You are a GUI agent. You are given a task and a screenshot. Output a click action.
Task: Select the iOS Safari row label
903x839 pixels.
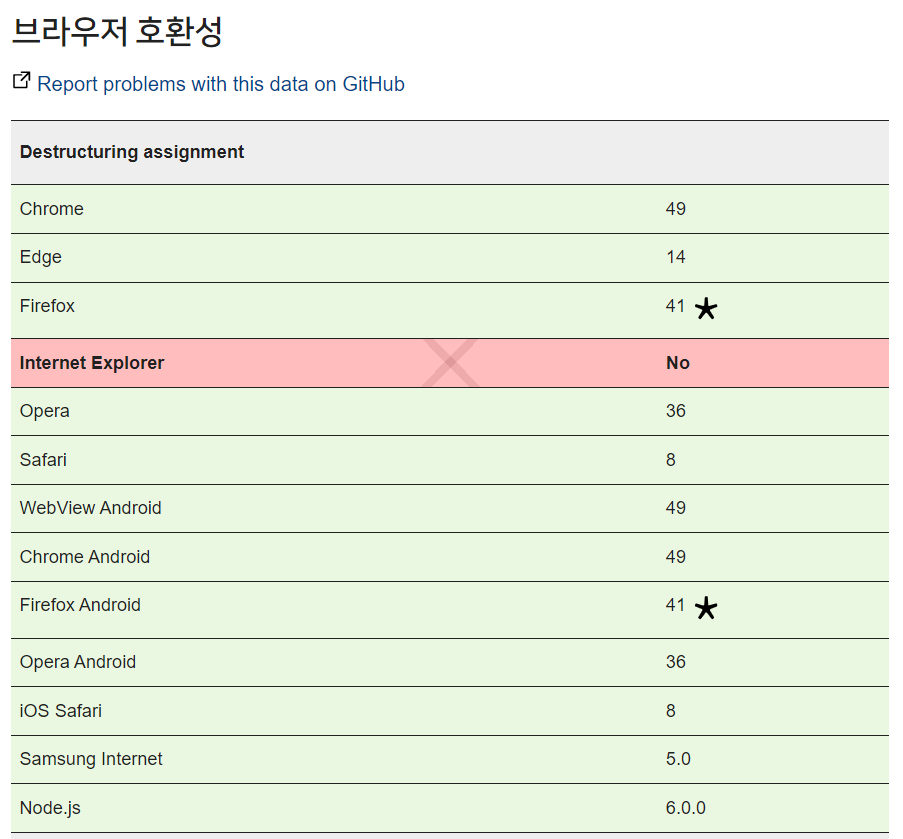point(60,711)
